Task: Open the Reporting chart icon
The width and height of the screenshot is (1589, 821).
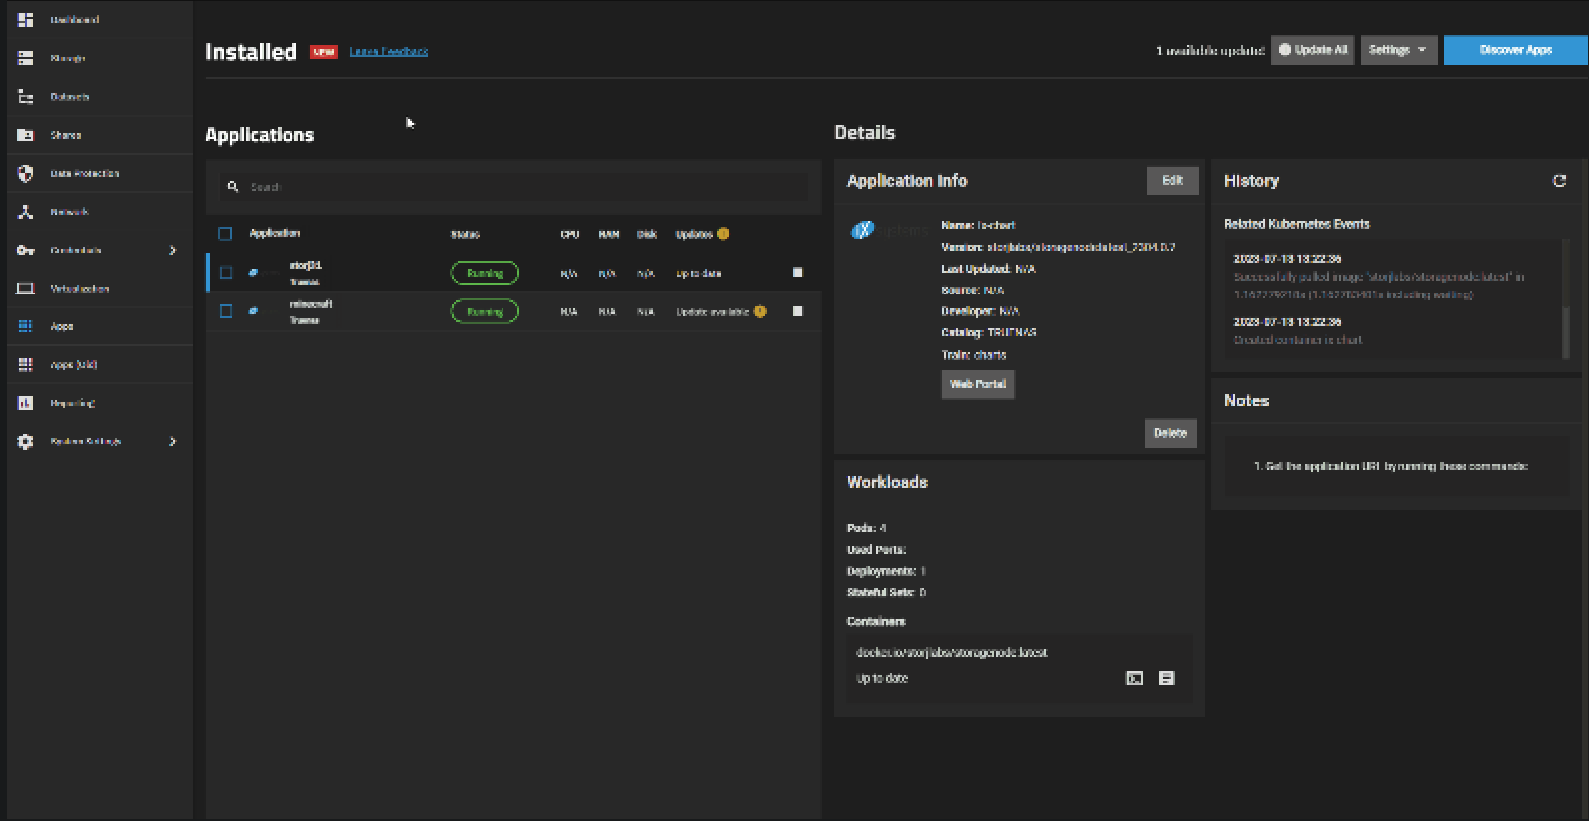Action: tap(26, 403)
